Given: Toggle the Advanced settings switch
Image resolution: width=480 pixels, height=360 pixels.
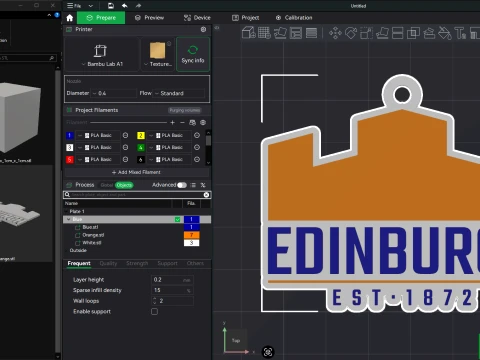Looking at the screenshot, I should pos(182,185).
